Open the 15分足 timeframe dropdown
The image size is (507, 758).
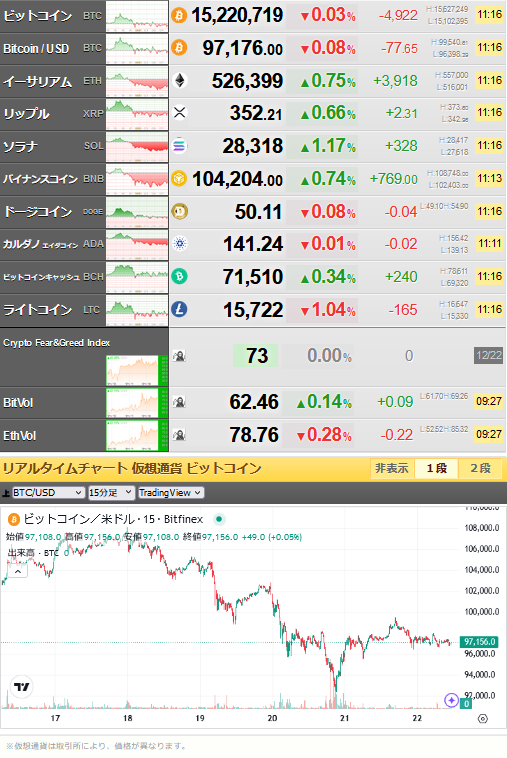tap(111, 493)
